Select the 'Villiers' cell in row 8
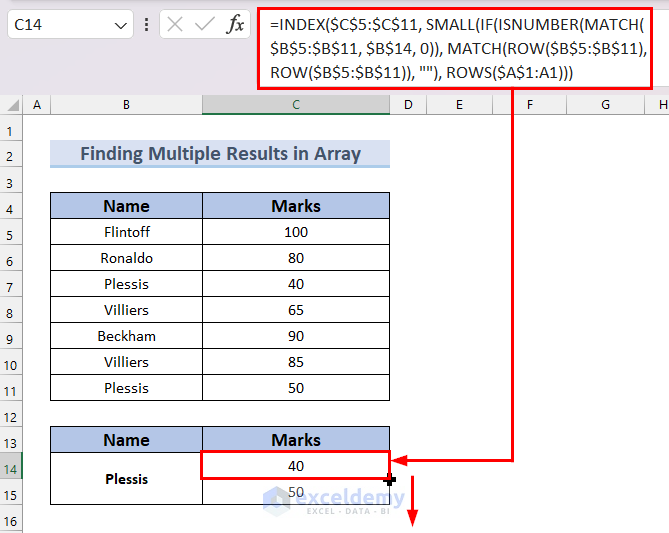669x533 pixels. coord(126,310)
